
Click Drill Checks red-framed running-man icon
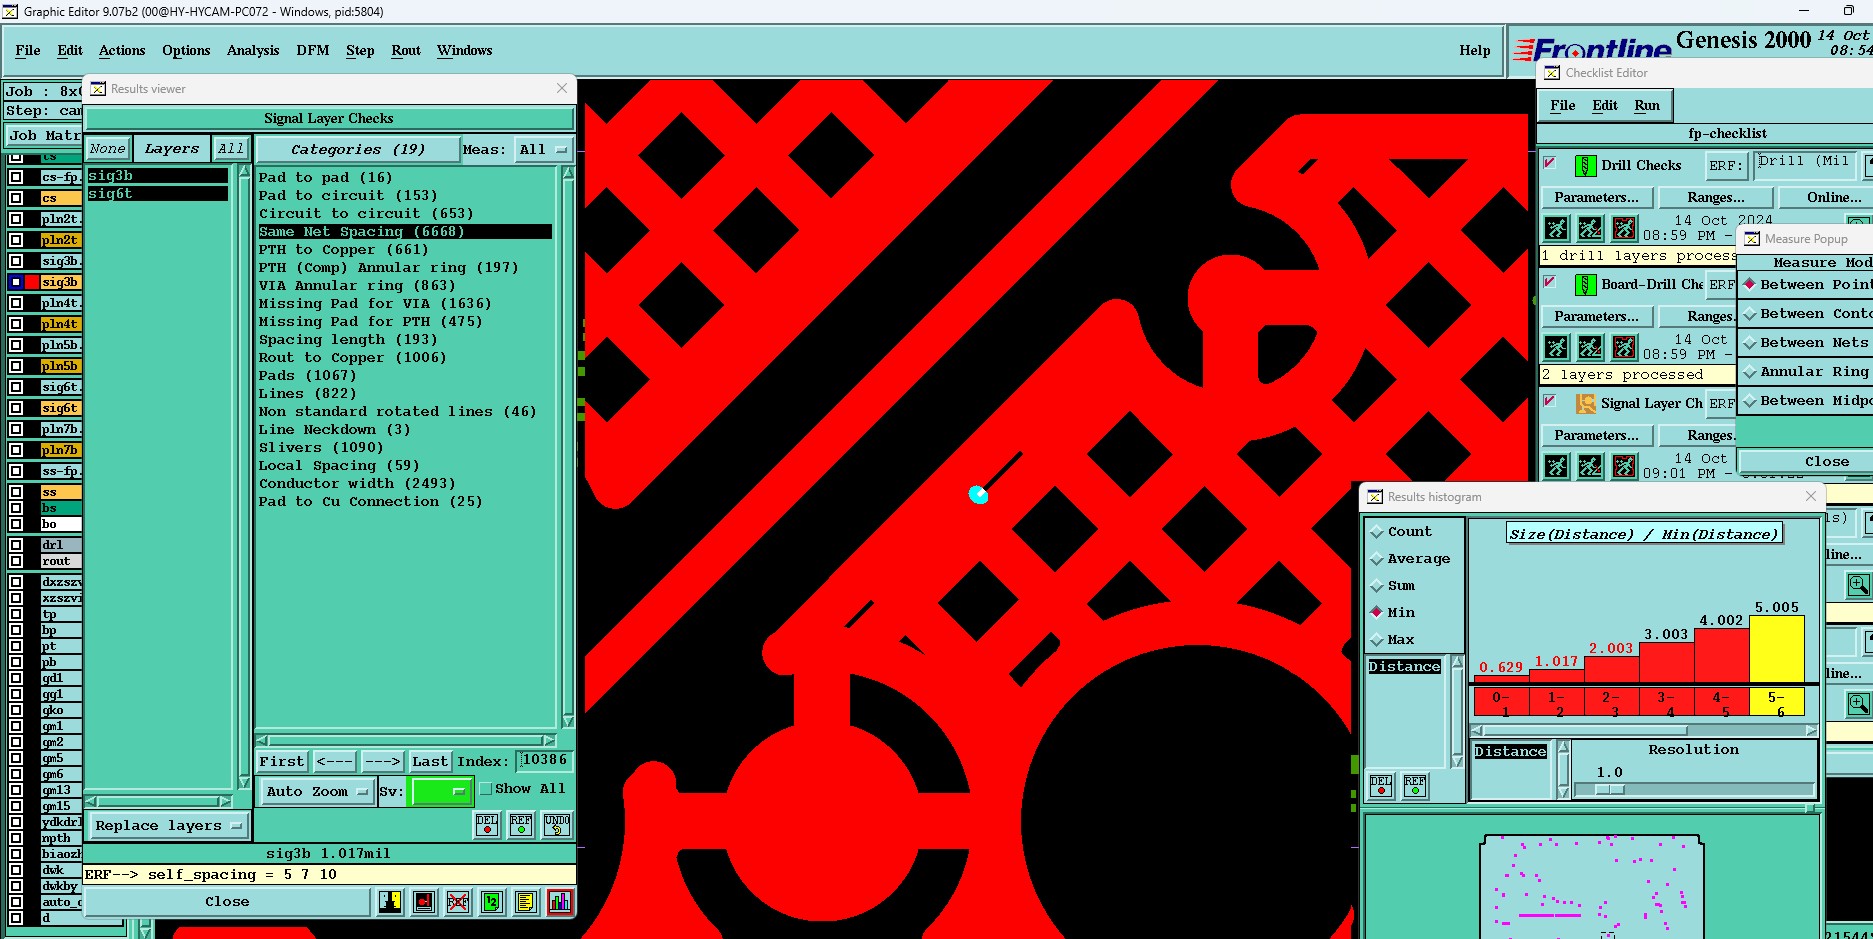pyautogui.click(x=1624, y=228)
